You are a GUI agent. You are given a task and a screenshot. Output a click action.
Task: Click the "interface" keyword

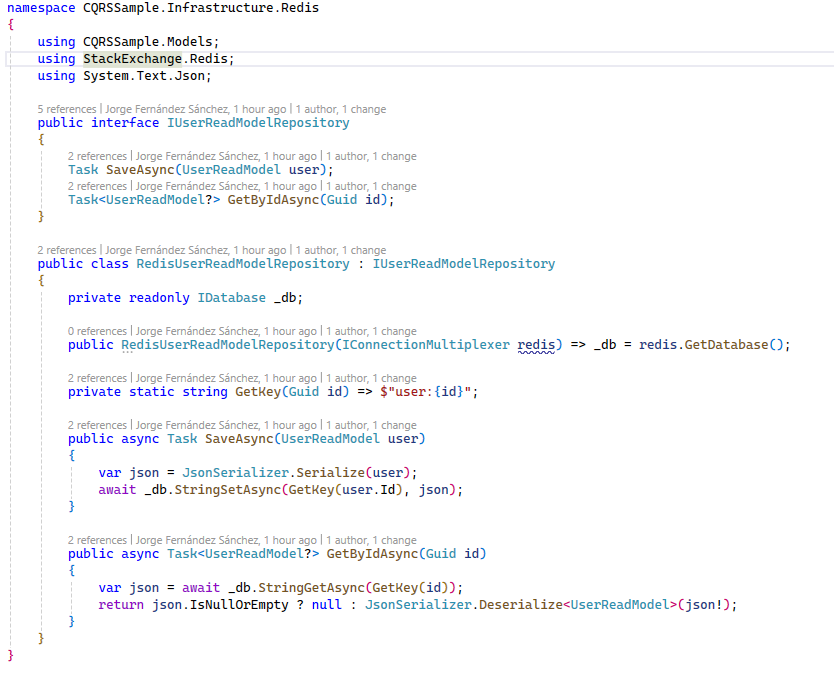pos(125,123)
